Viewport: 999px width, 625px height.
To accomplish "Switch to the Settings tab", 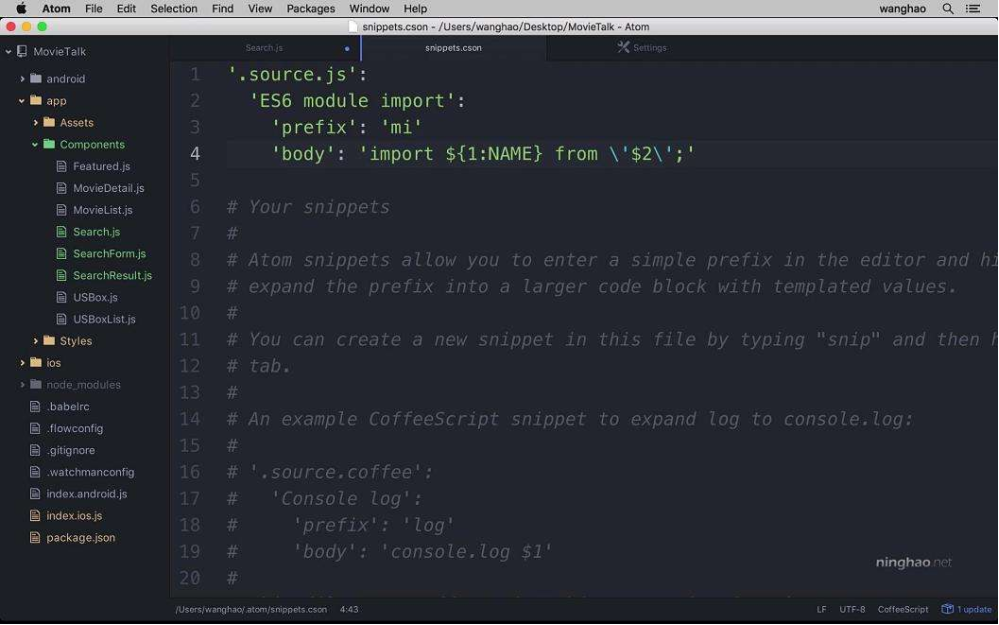I will pyautogui.click(x=642, y=48).
